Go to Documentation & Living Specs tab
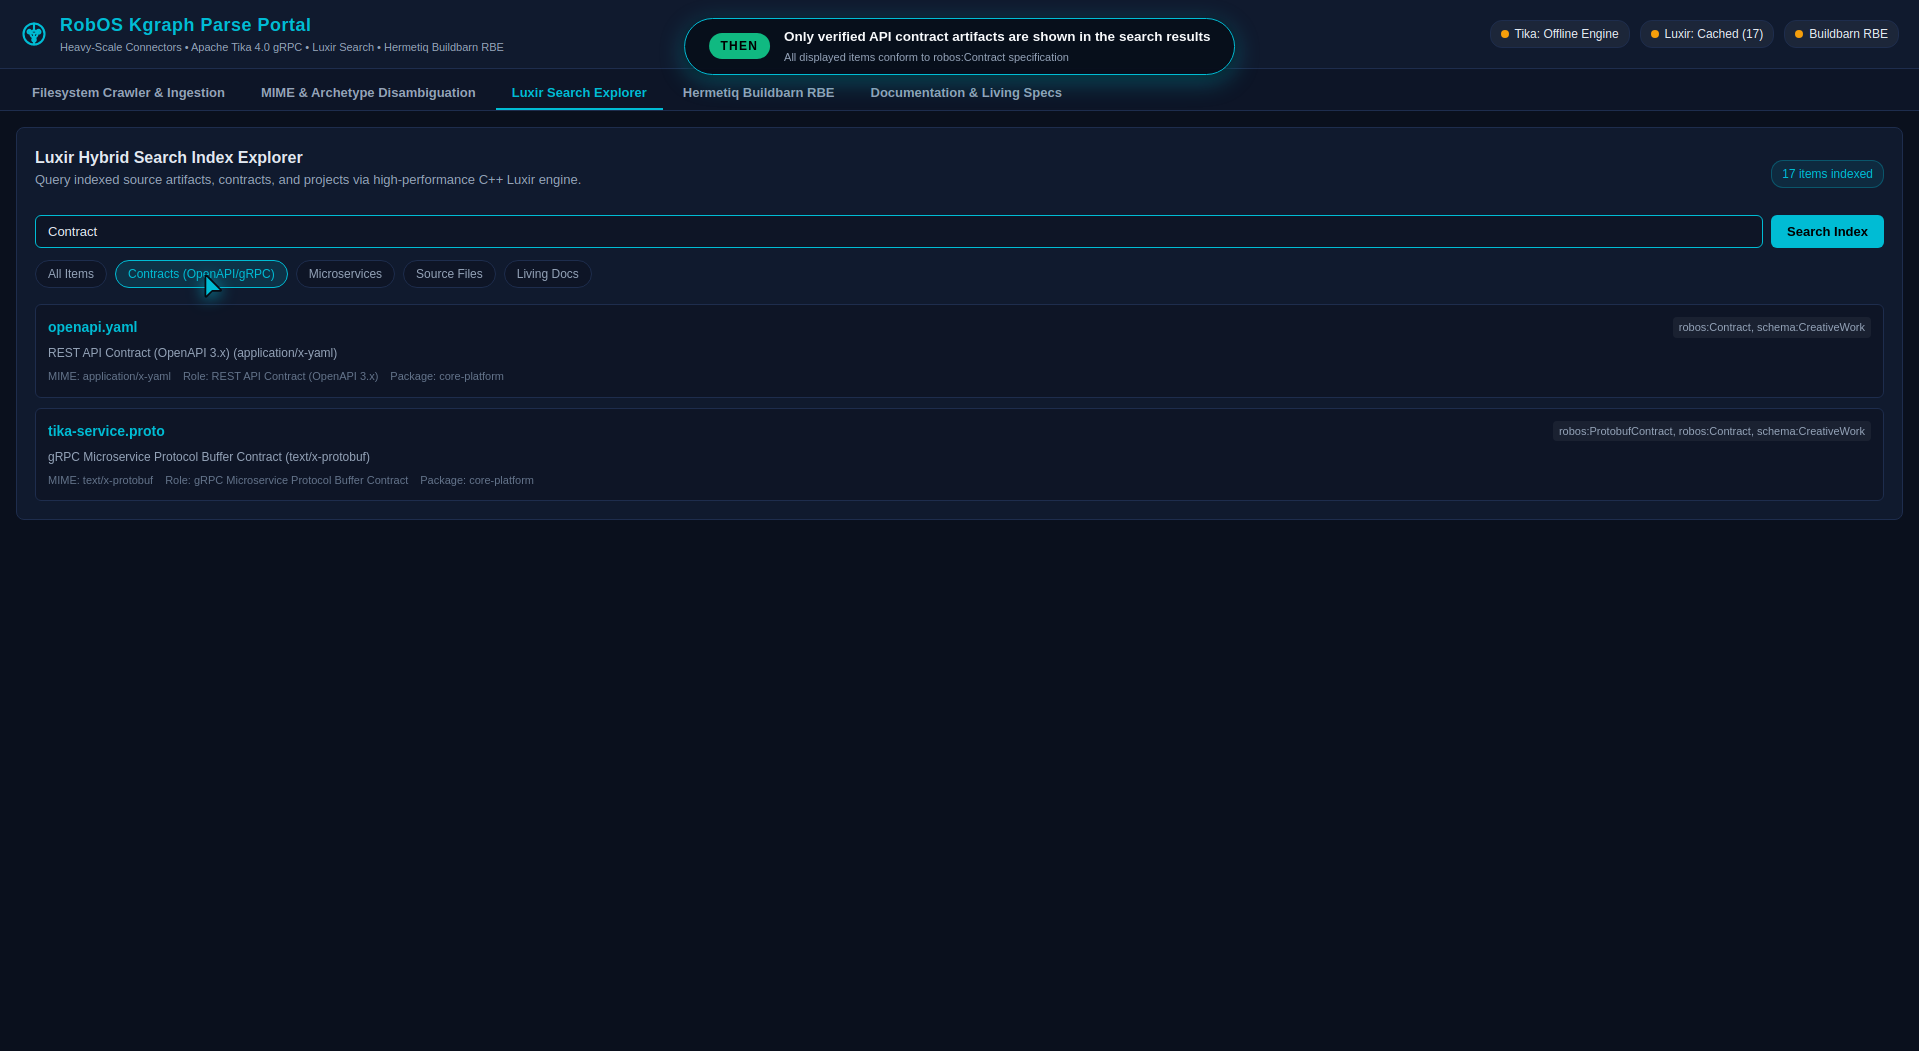 (x=966, y=92)
